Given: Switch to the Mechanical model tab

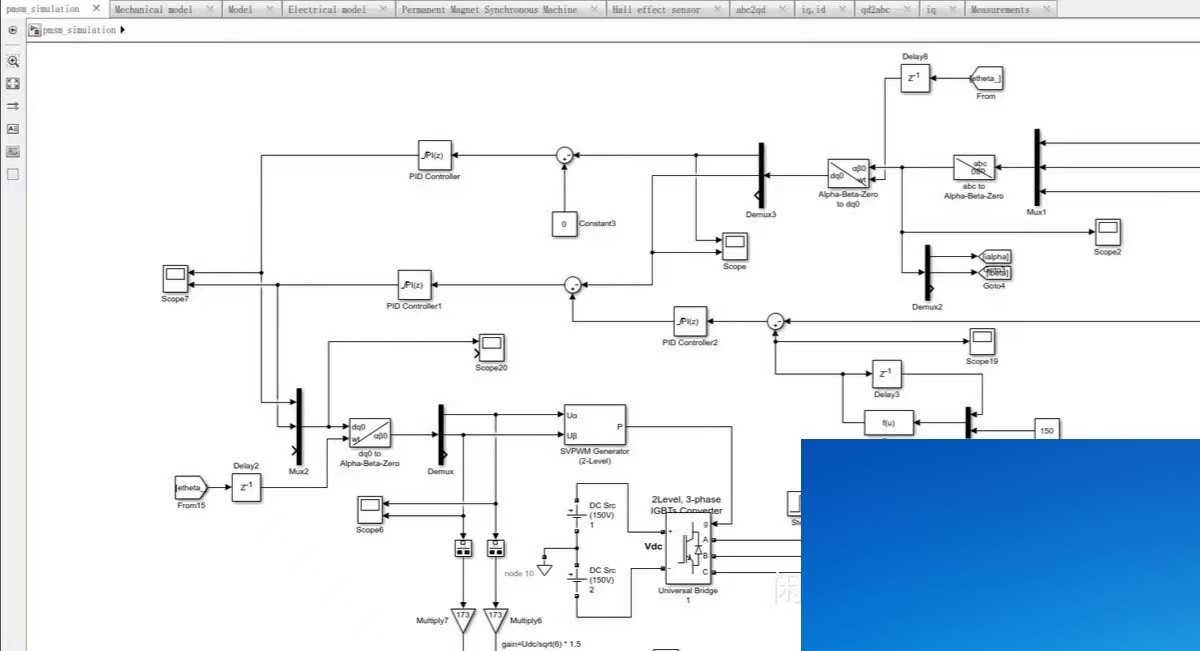Looking at the screenshot, I should pyautogui.click(x=154, y=9).
